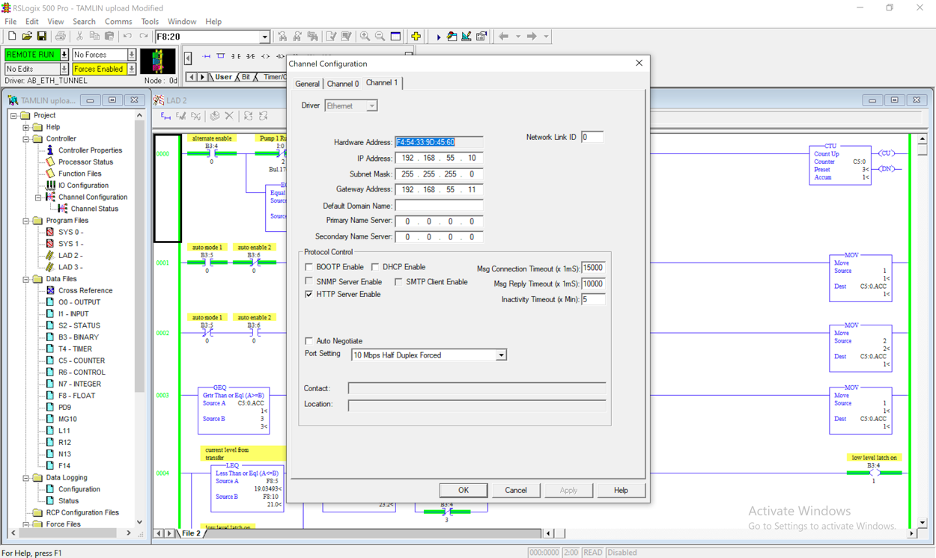Open Channel Status in project tree
The width and height of the screenshot is (936, 558).
tap(94, 208)
